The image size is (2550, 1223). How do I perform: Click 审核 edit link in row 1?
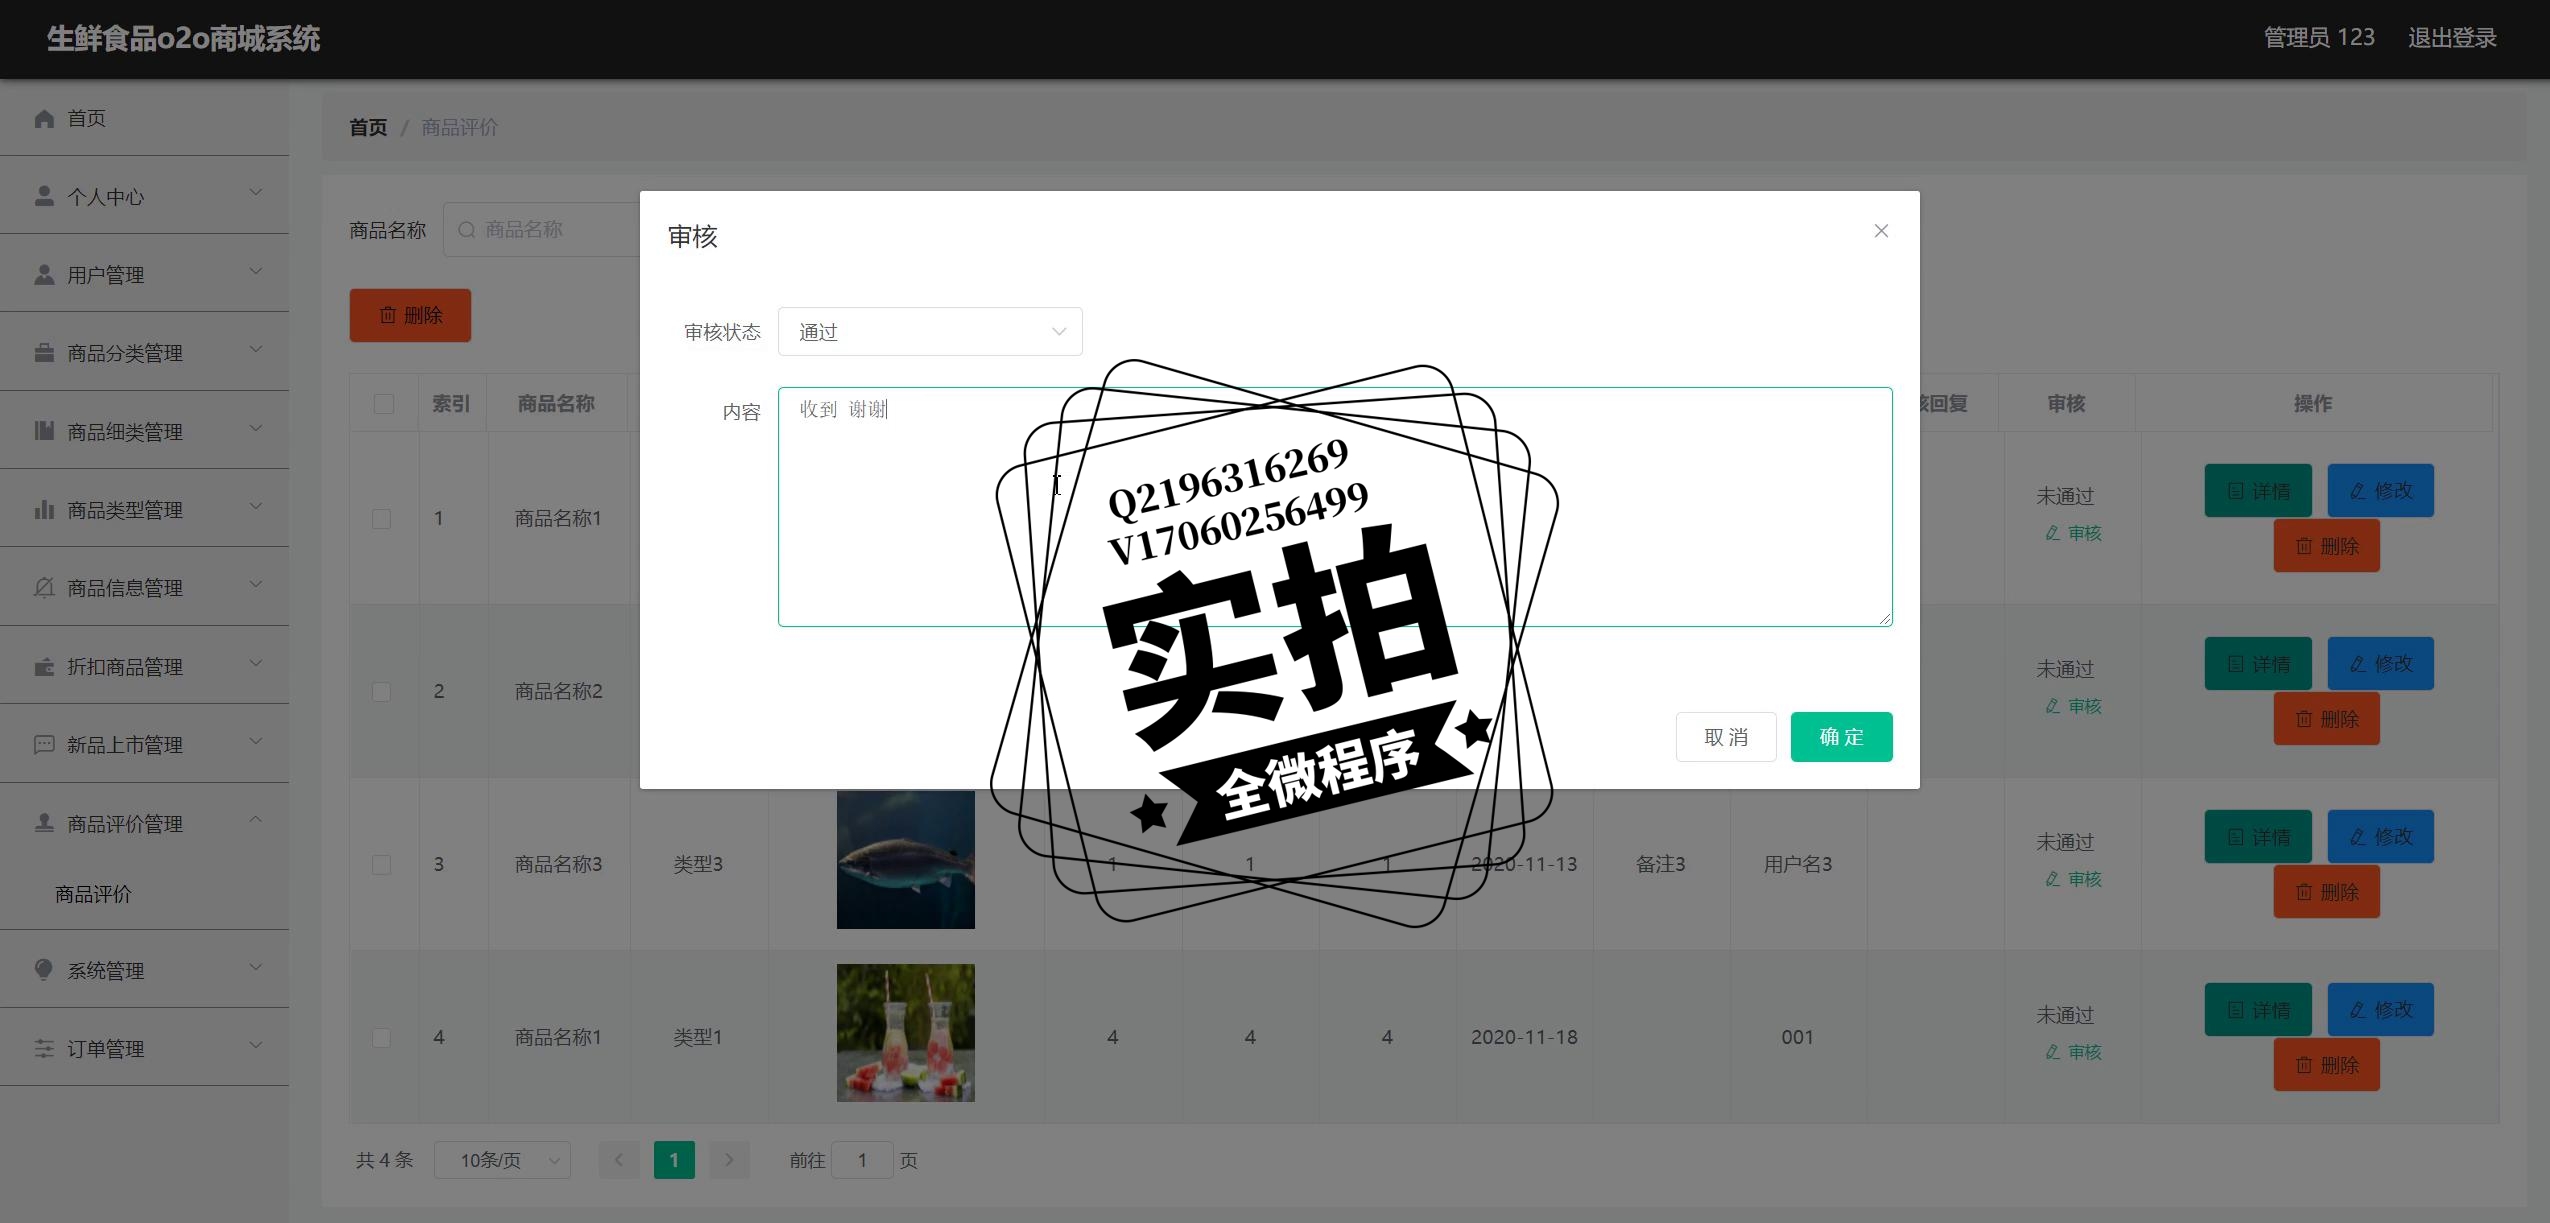click(x=2073, y=533)
